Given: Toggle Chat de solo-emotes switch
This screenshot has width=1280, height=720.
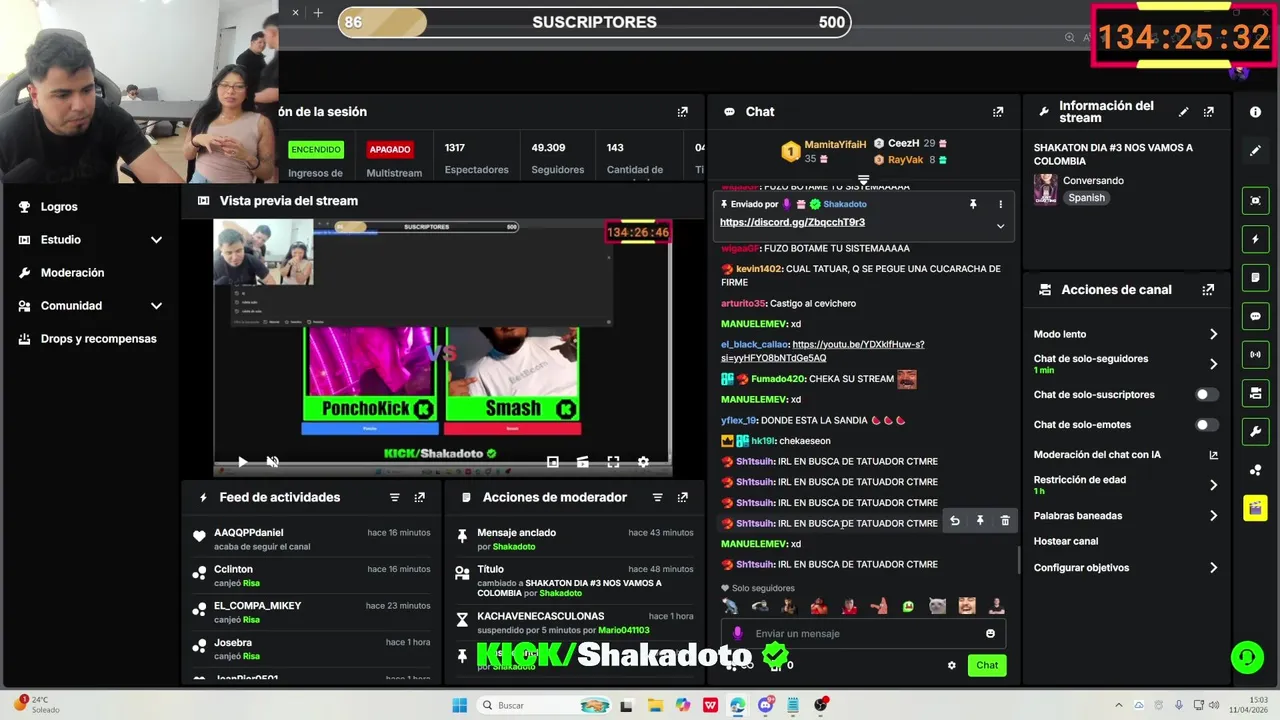Looking at the screenshot, I should [1207, 425].
